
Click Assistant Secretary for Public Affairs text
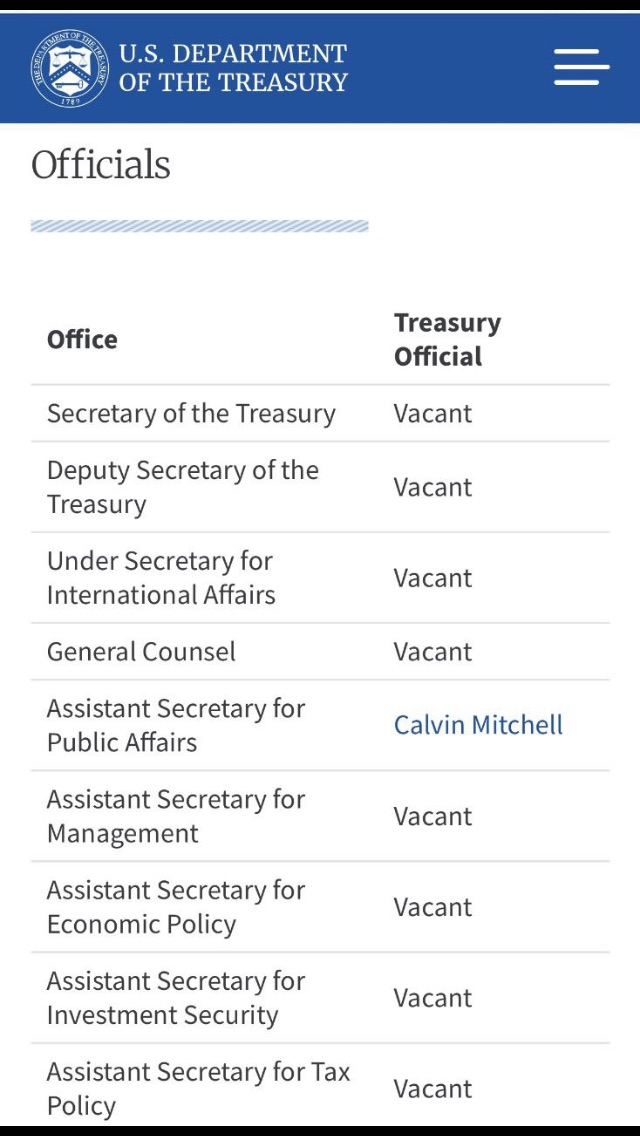176,725
